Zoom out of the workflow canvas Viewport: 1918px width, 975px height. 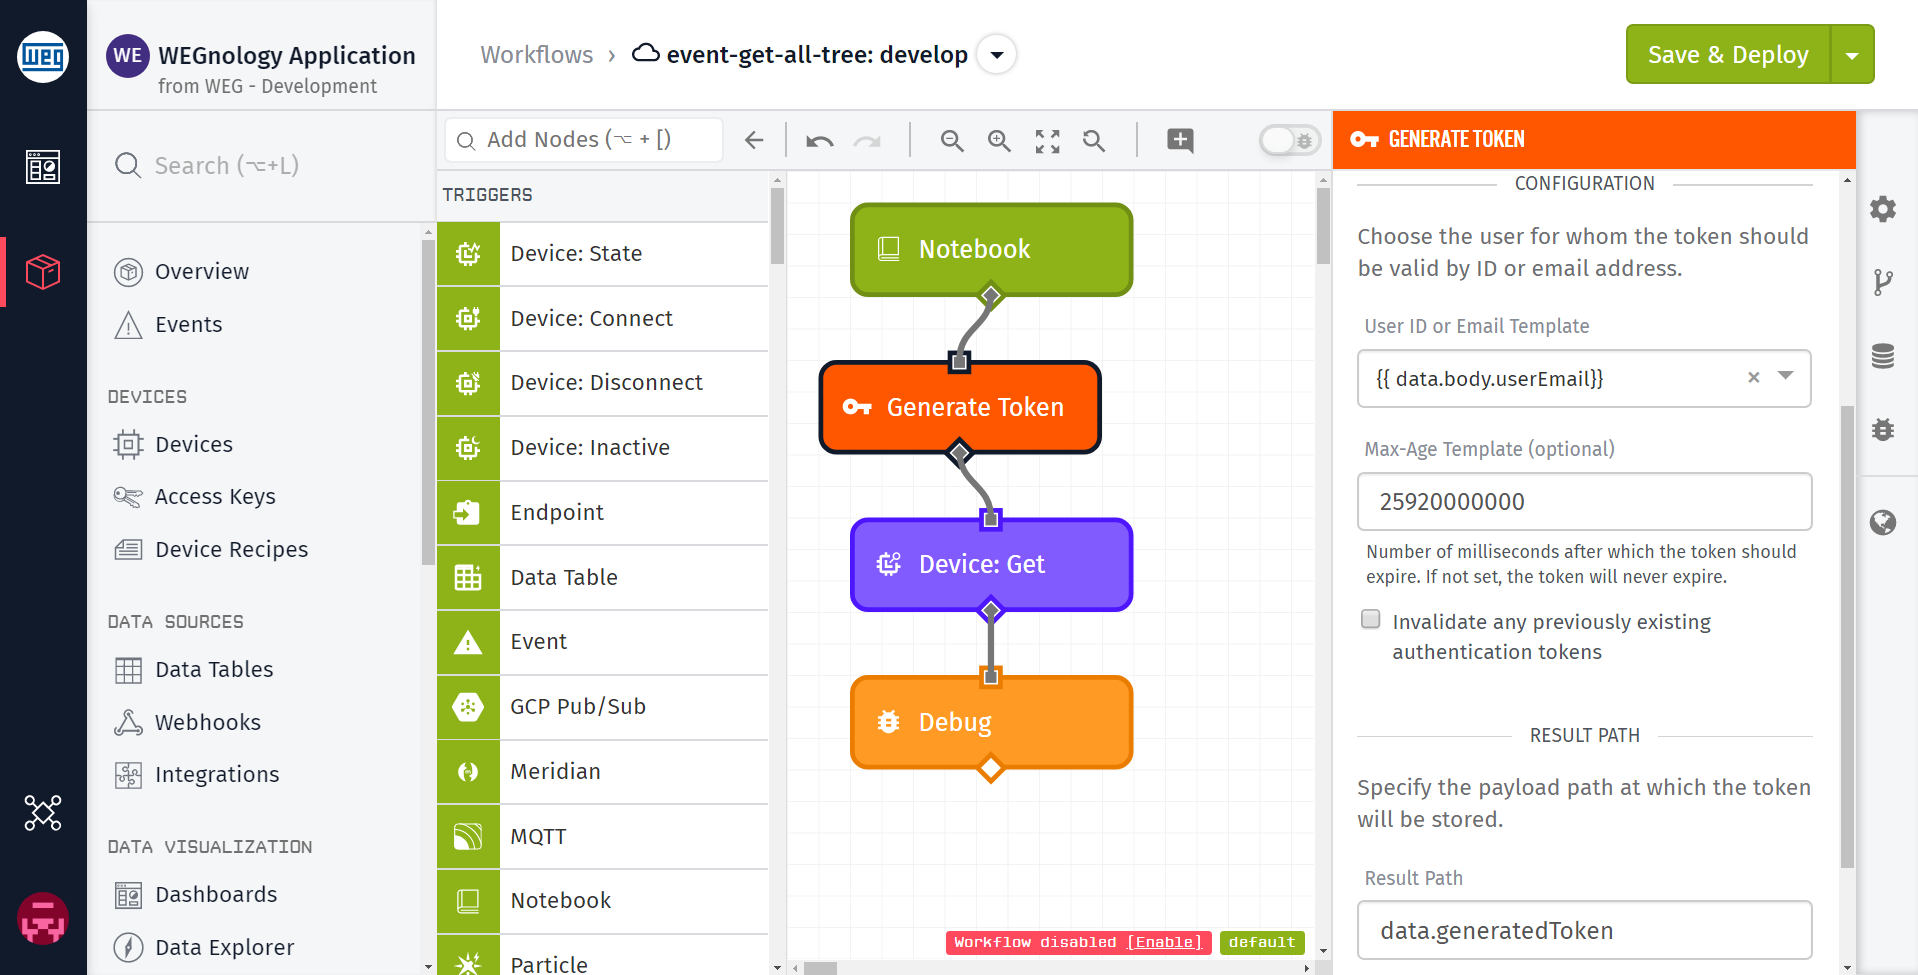click(952, 141)
